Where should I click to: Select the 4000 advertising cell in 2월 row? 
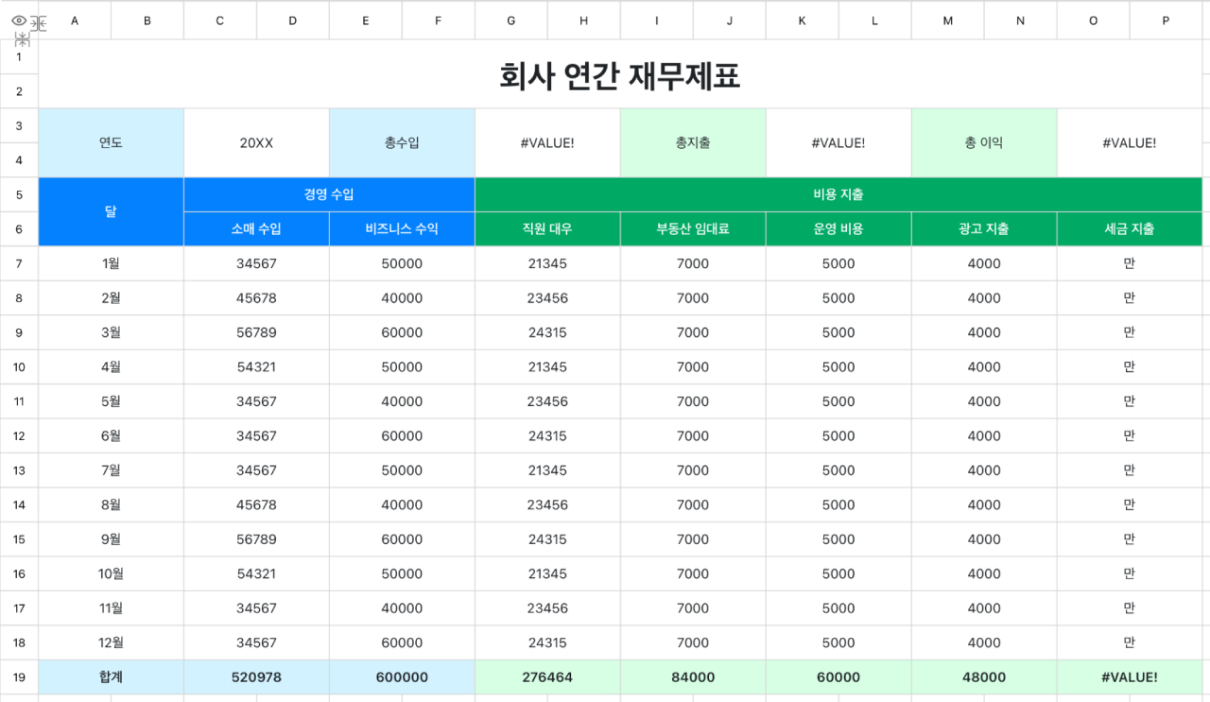click(984, 298)
